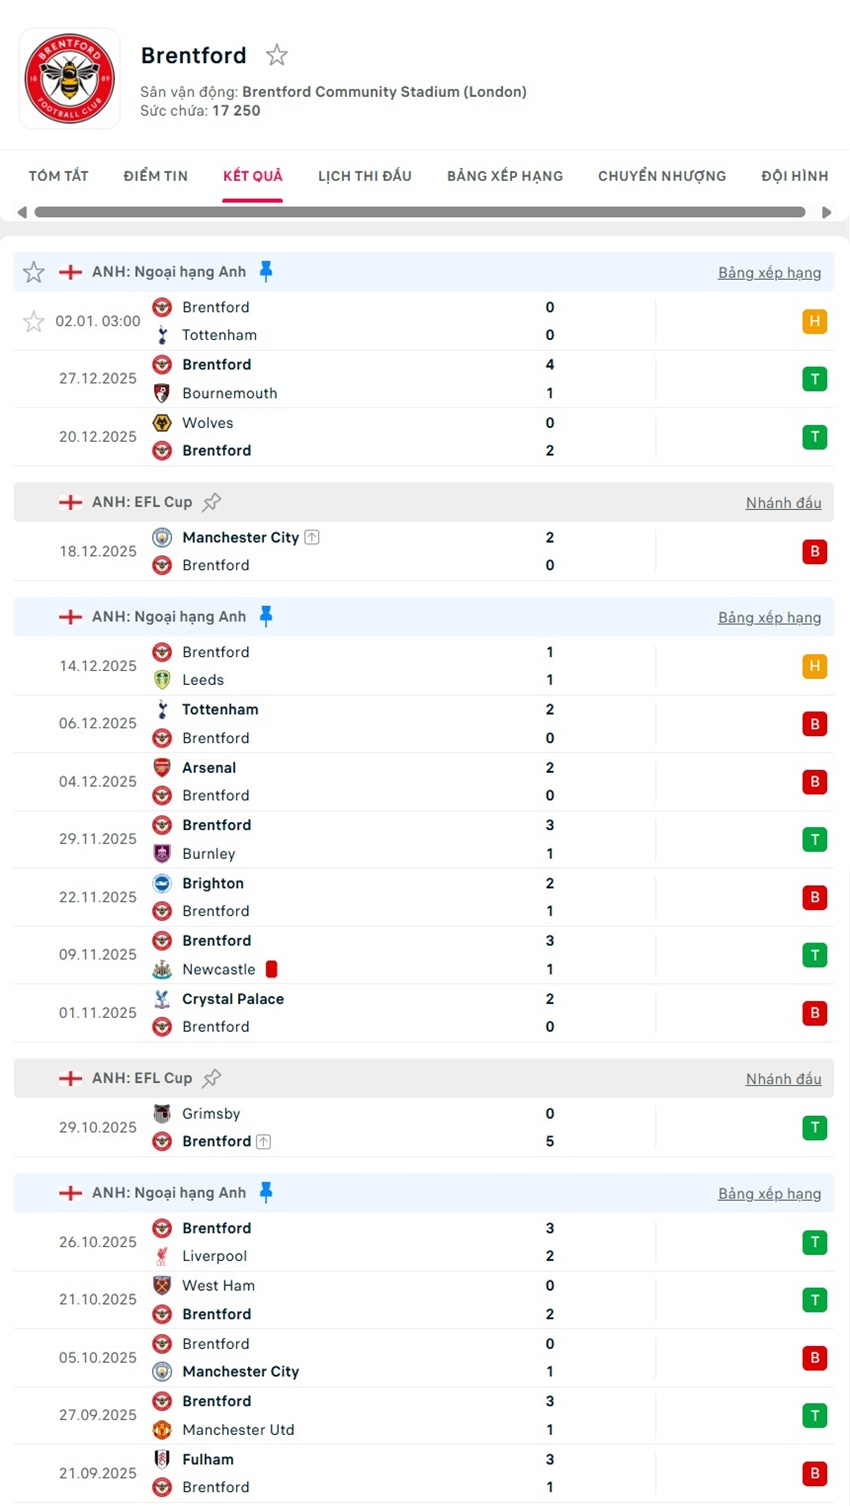Click the Manchester City club logo
Screen dimensions: 850x1506
(162, 537)
